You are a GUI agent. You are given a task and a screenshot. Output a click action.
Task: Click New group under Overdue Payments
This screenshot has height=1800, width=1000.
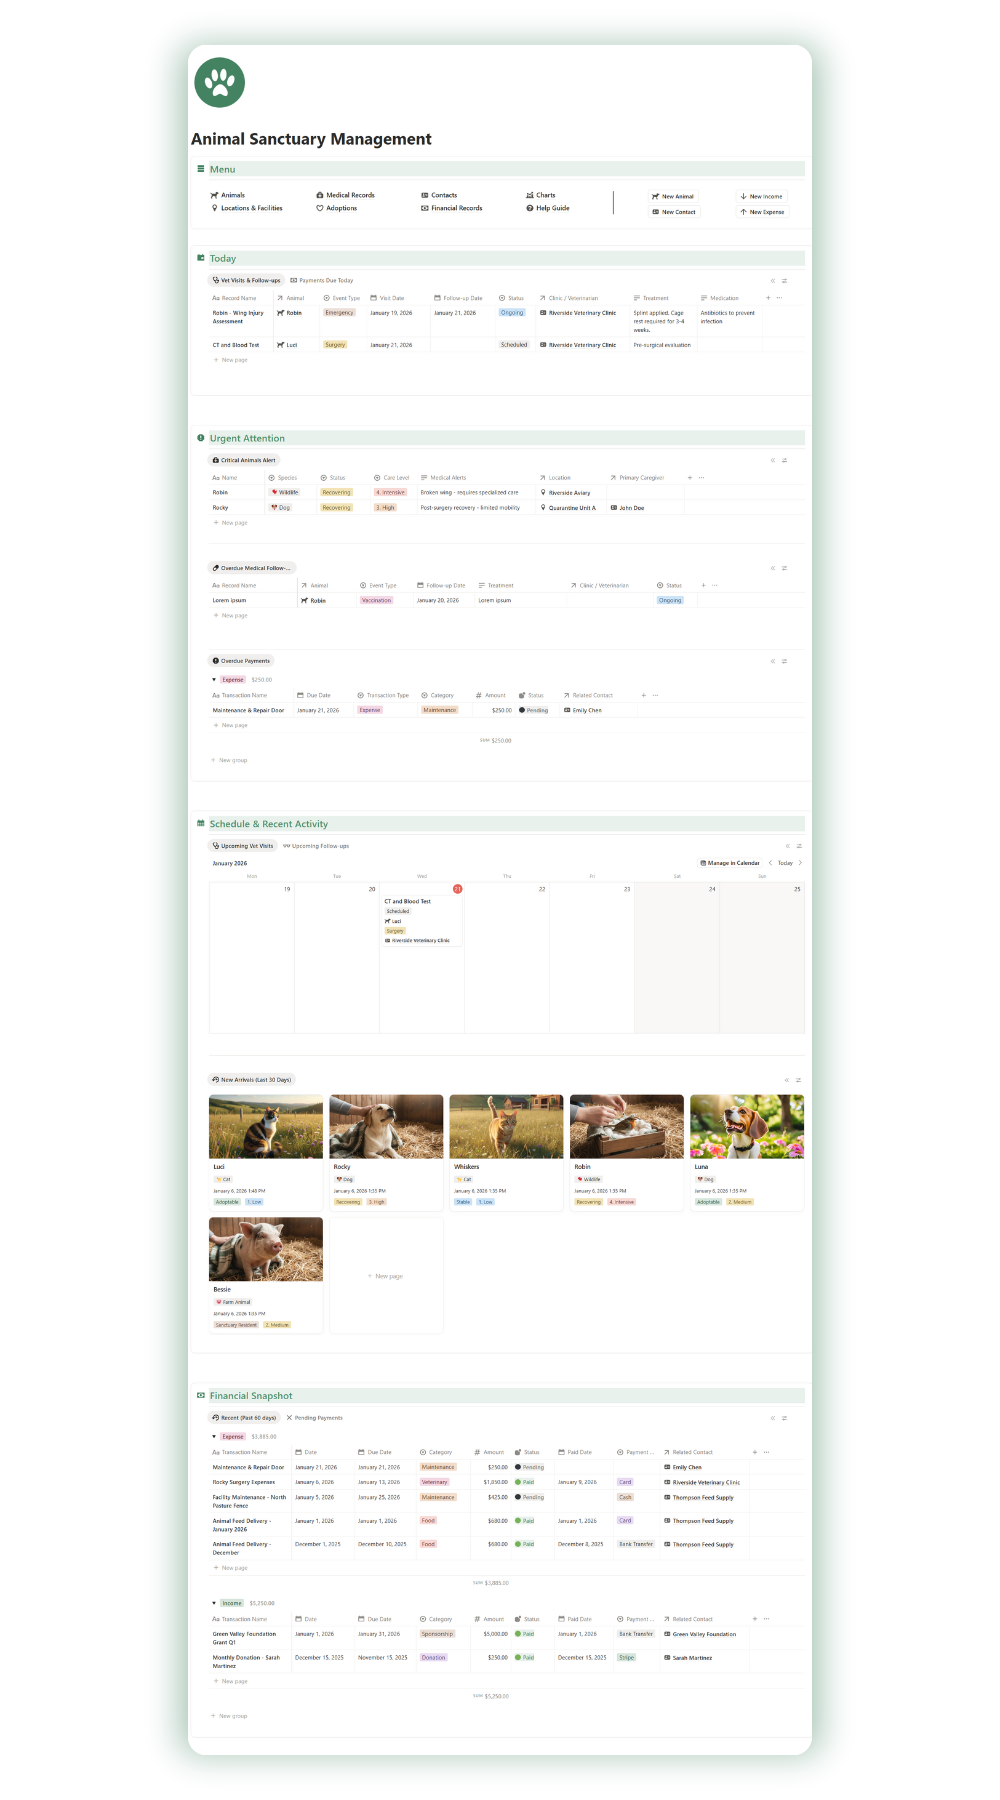tap(229, 760)
